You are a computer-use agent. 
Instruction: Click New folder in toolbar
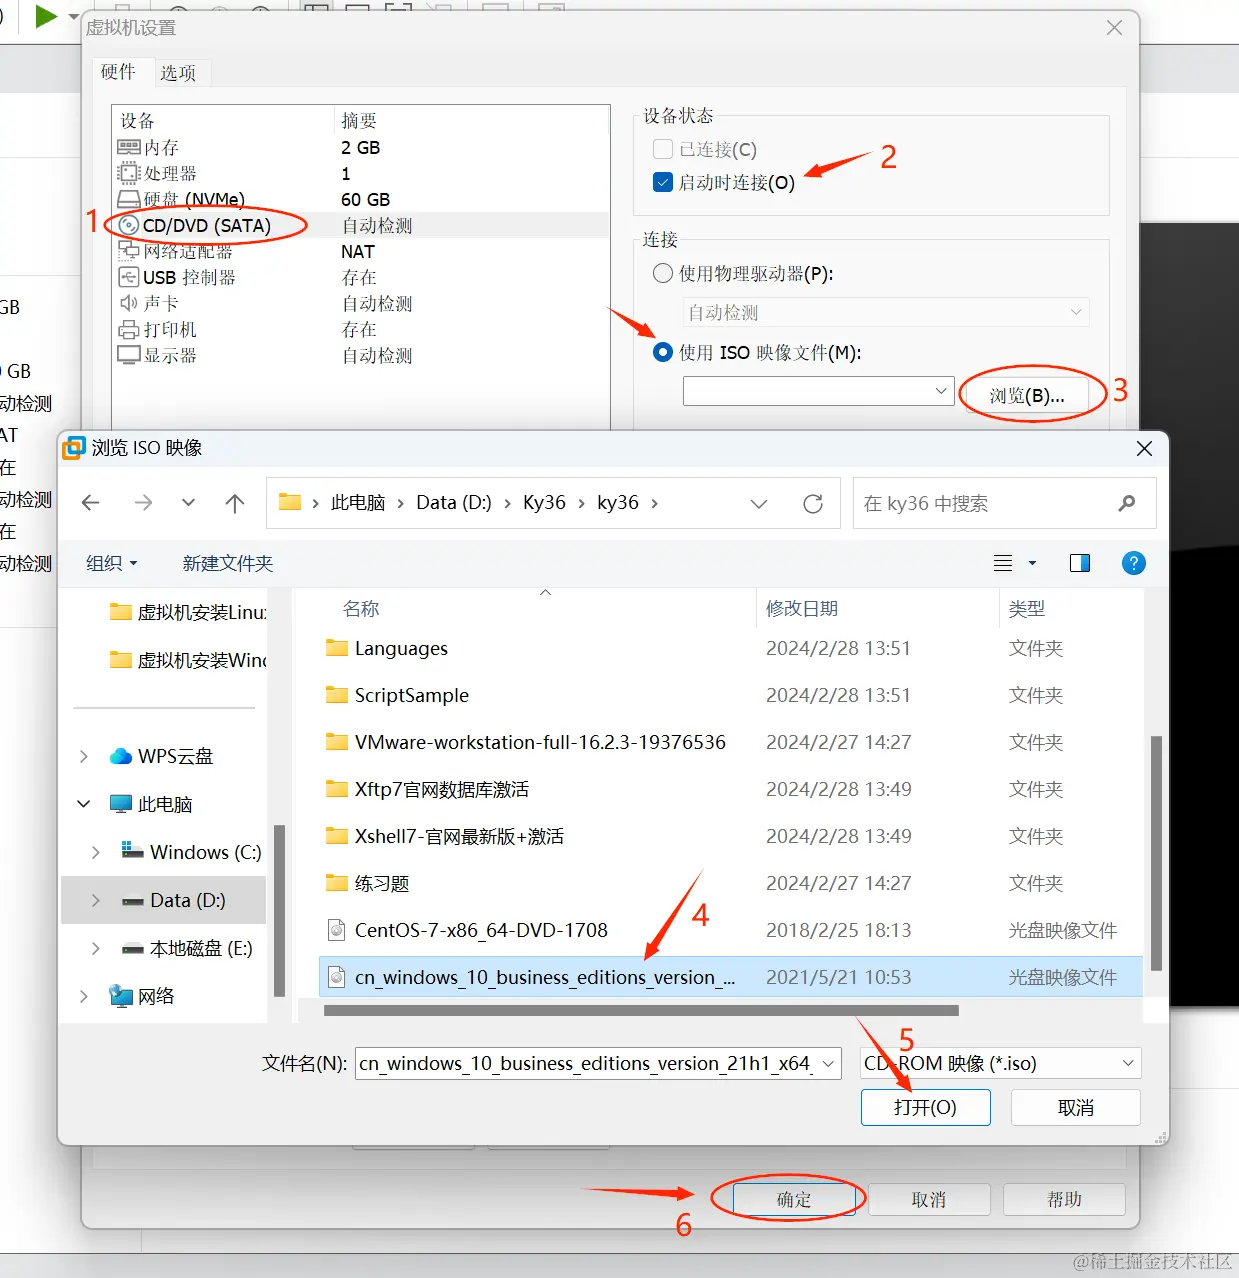pyautogui.click(x=228, y=563)
